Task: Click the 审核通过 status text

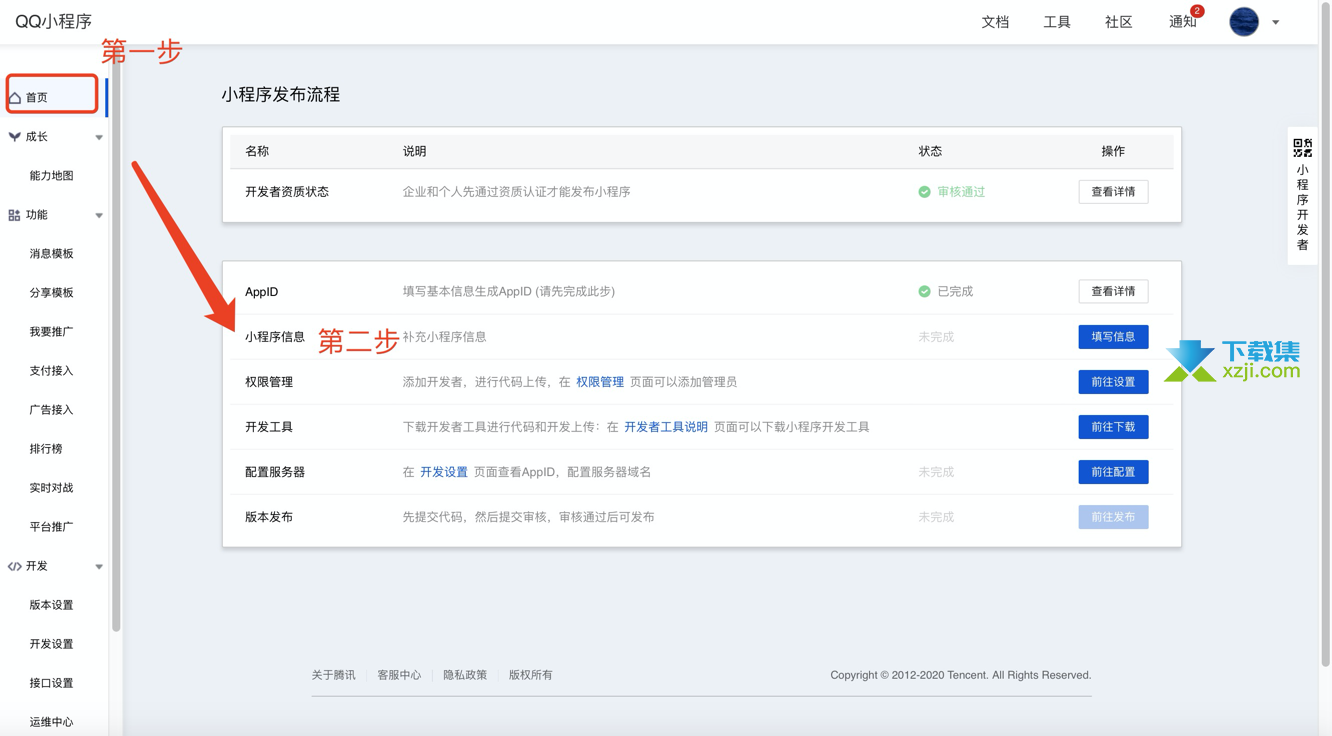Action: 961,192
